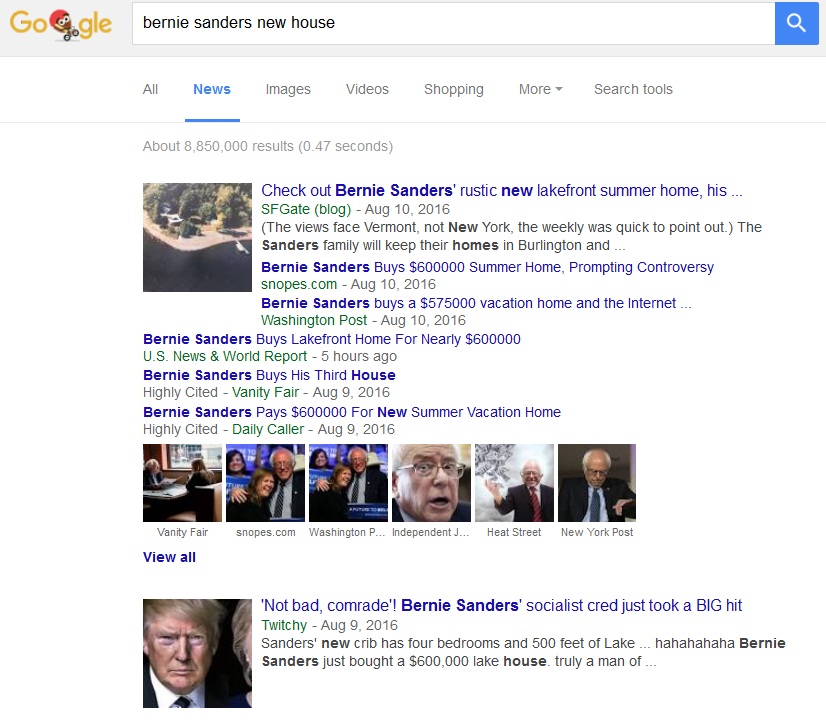Screen dimensions: 826x727
Task: Click the Twitchy article portrait thumbnail
Action: 198,653
